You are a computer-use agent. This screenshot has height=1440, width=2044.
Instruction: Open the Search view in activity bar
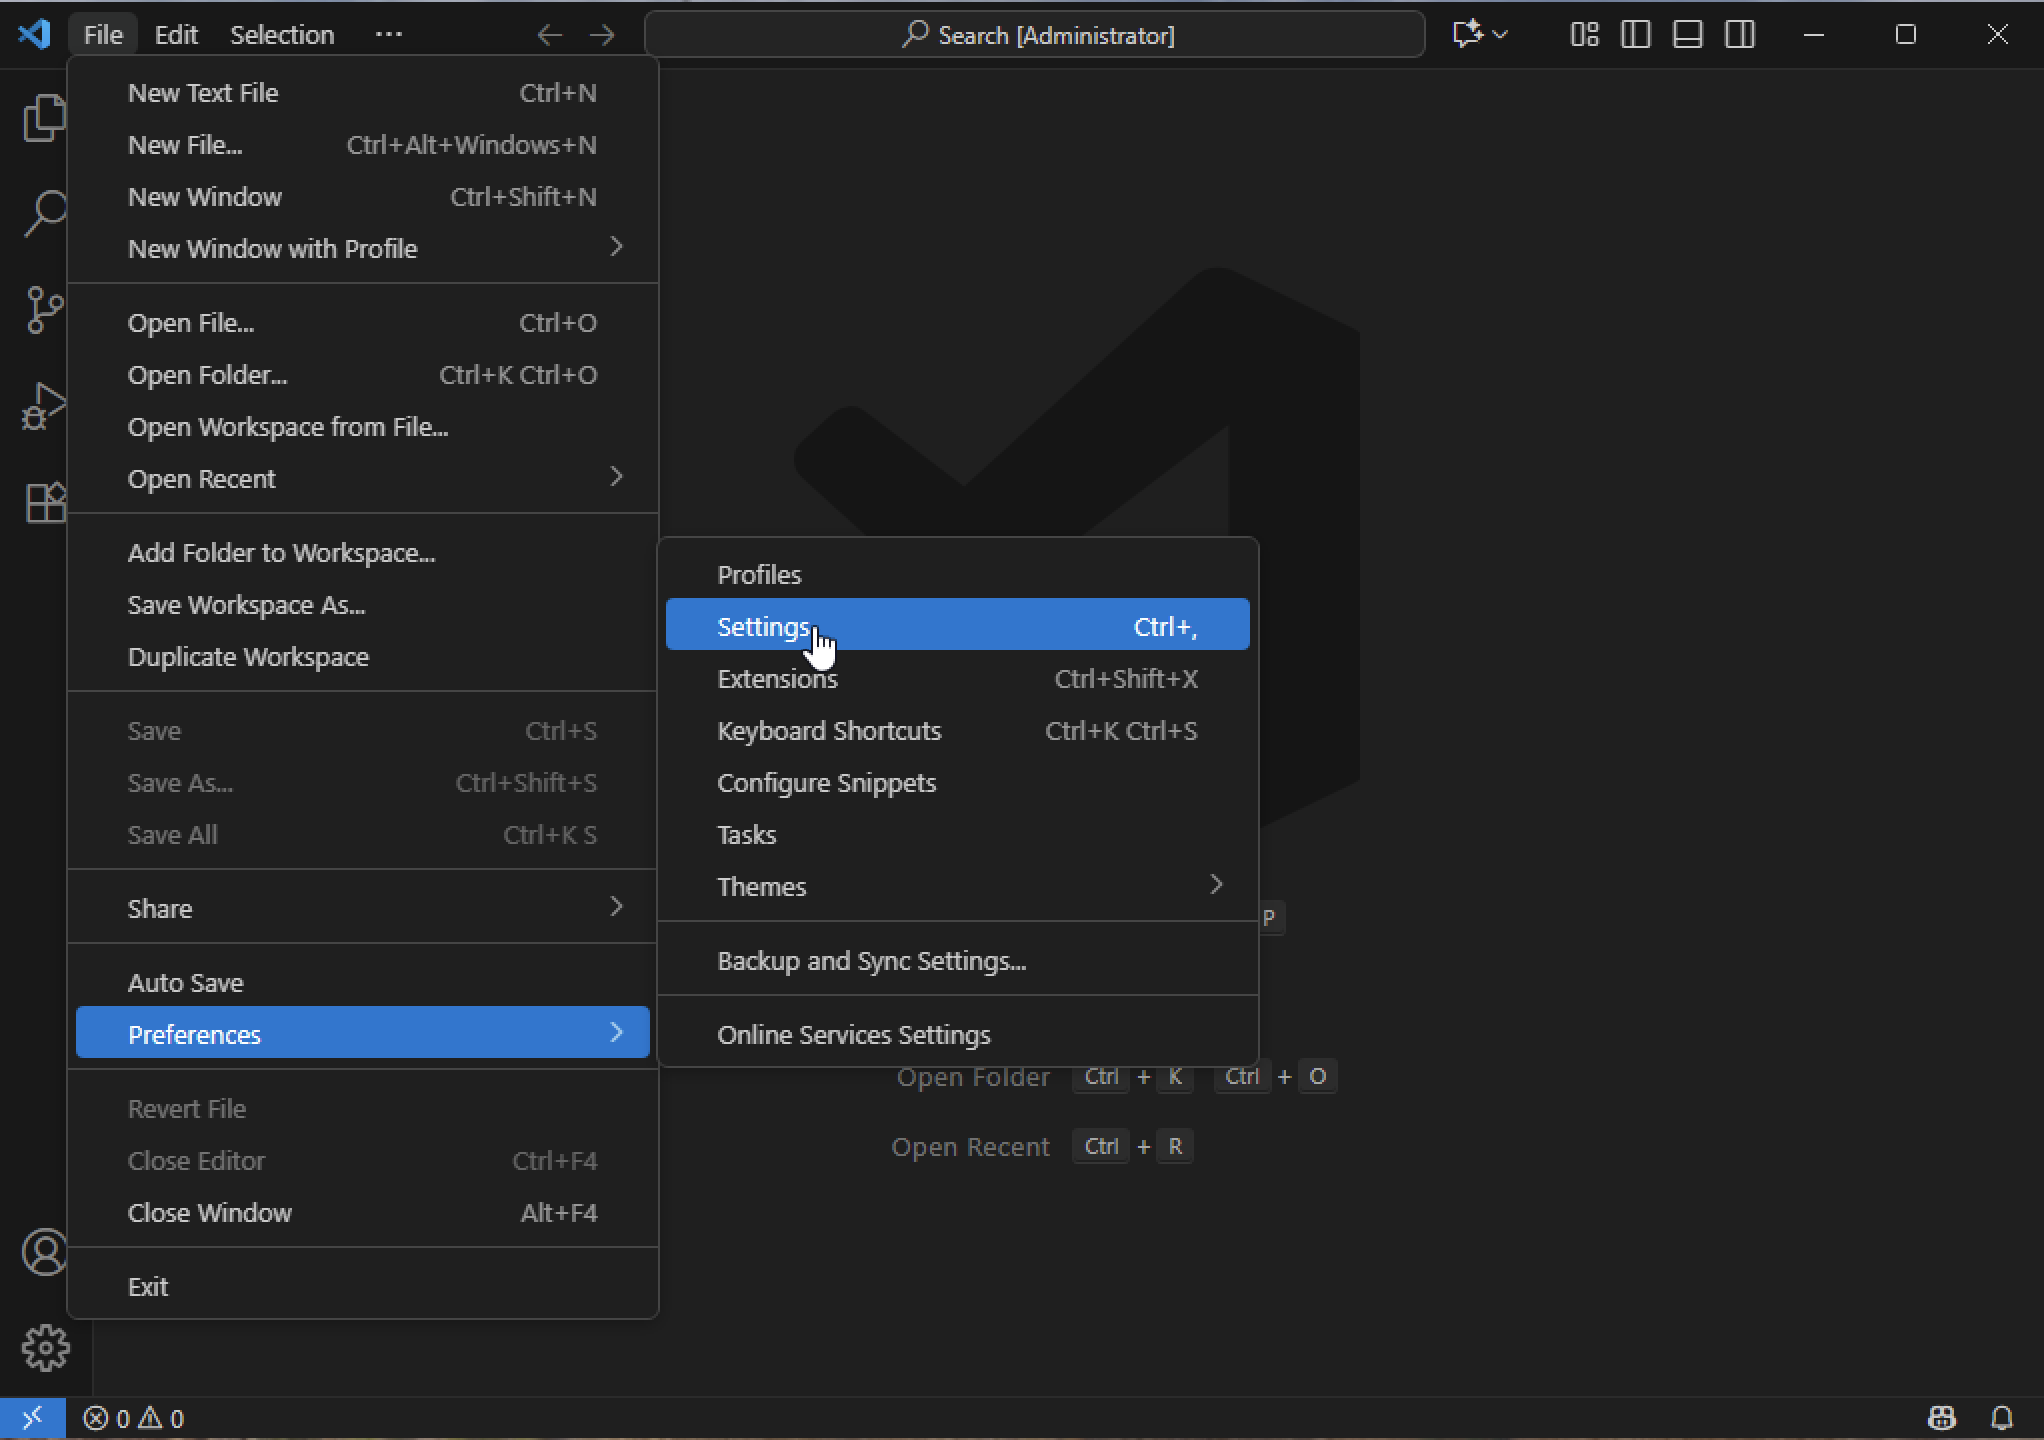44,213
